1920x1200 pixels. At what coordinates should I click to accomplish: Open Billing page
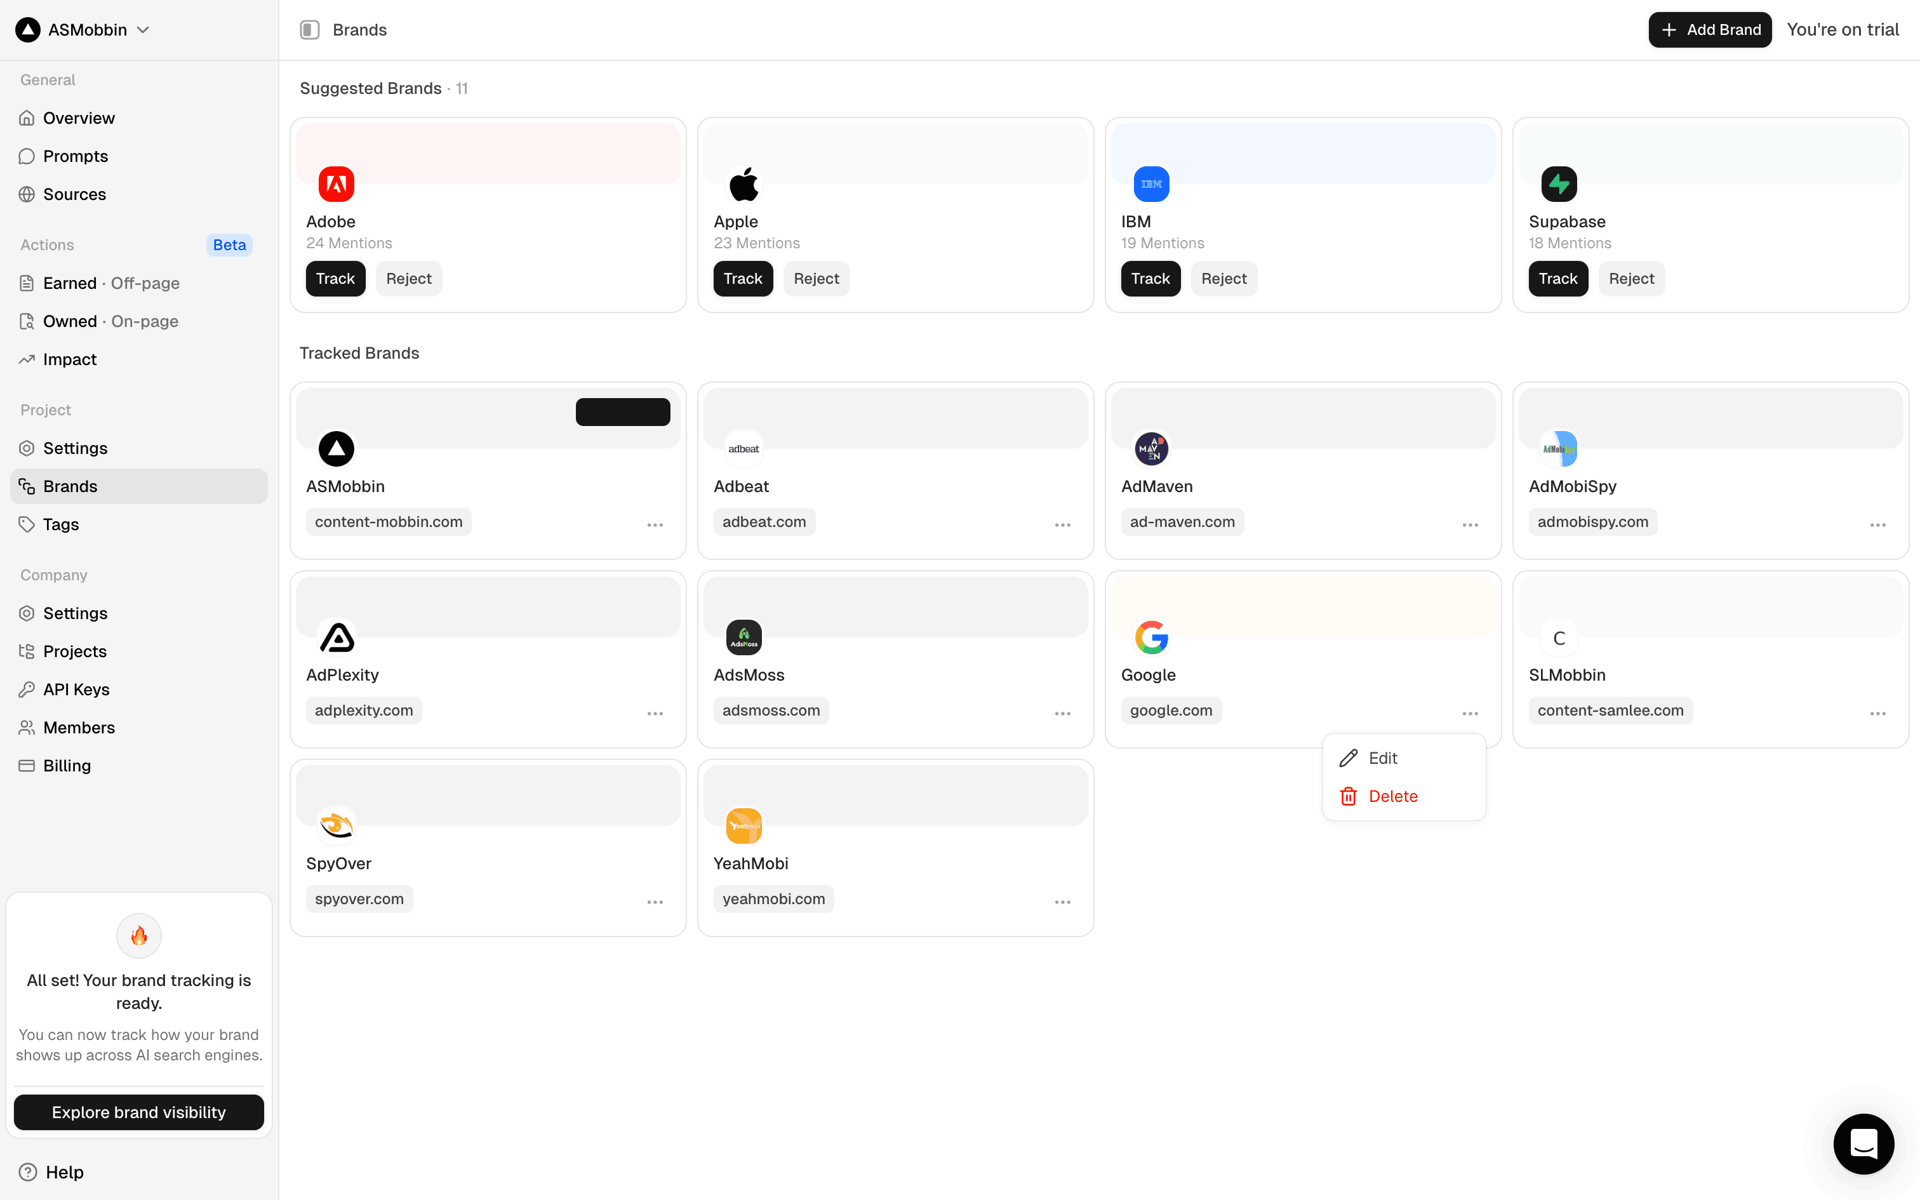click(x=139, y=765)
